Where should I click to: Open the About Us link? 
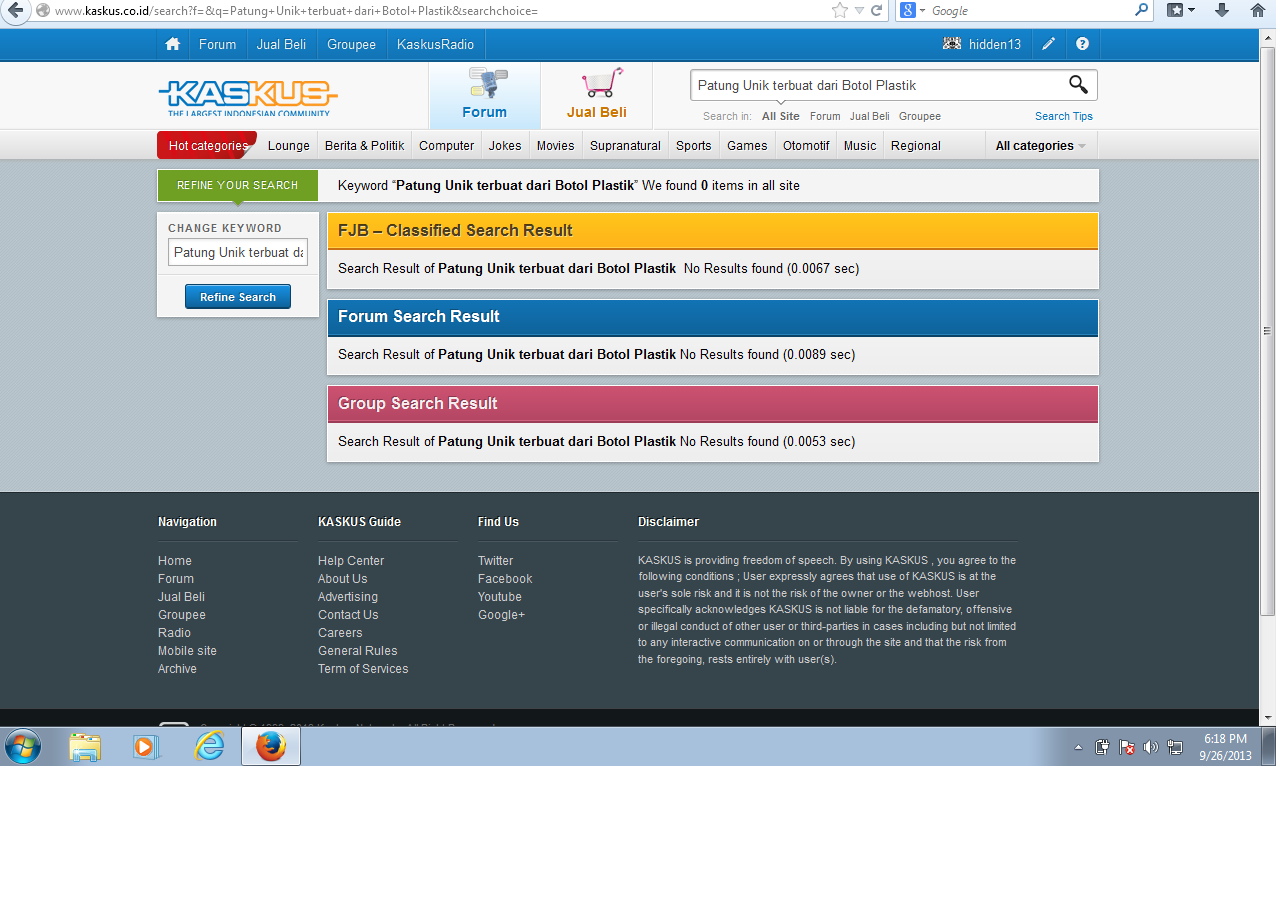(343, 579)
